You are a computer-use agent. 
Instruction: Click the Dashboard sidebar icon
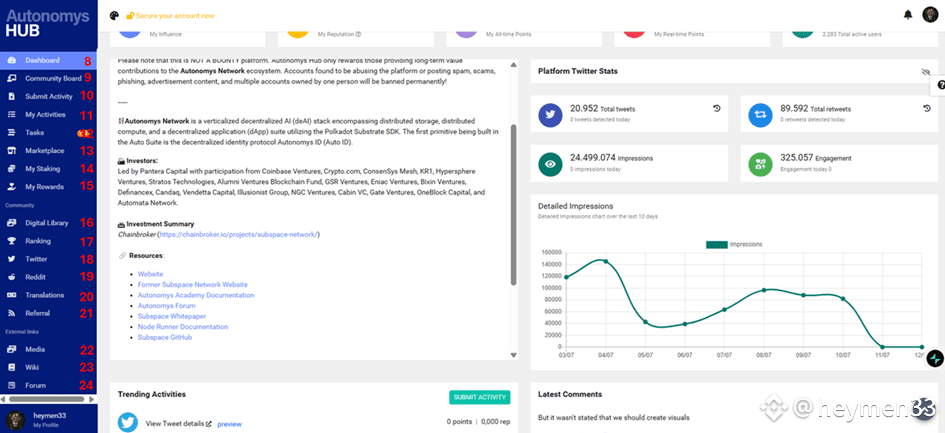tap(11, 60)
